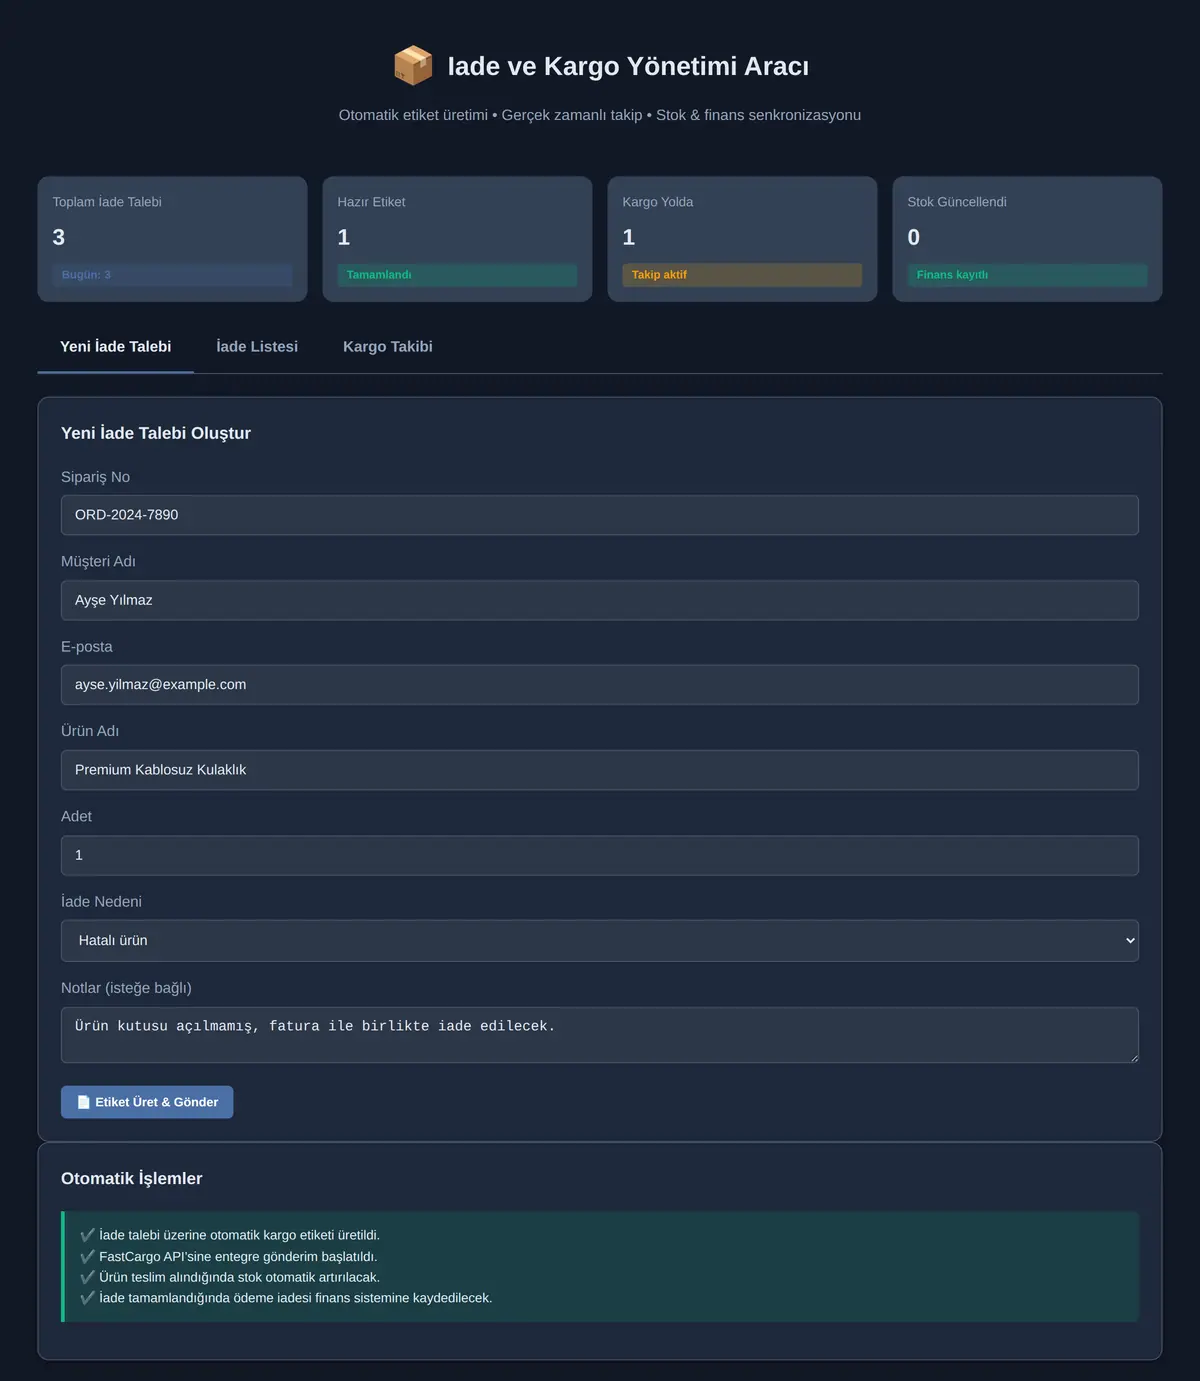Click the Kargo Yolda card label

click(658, 202)
